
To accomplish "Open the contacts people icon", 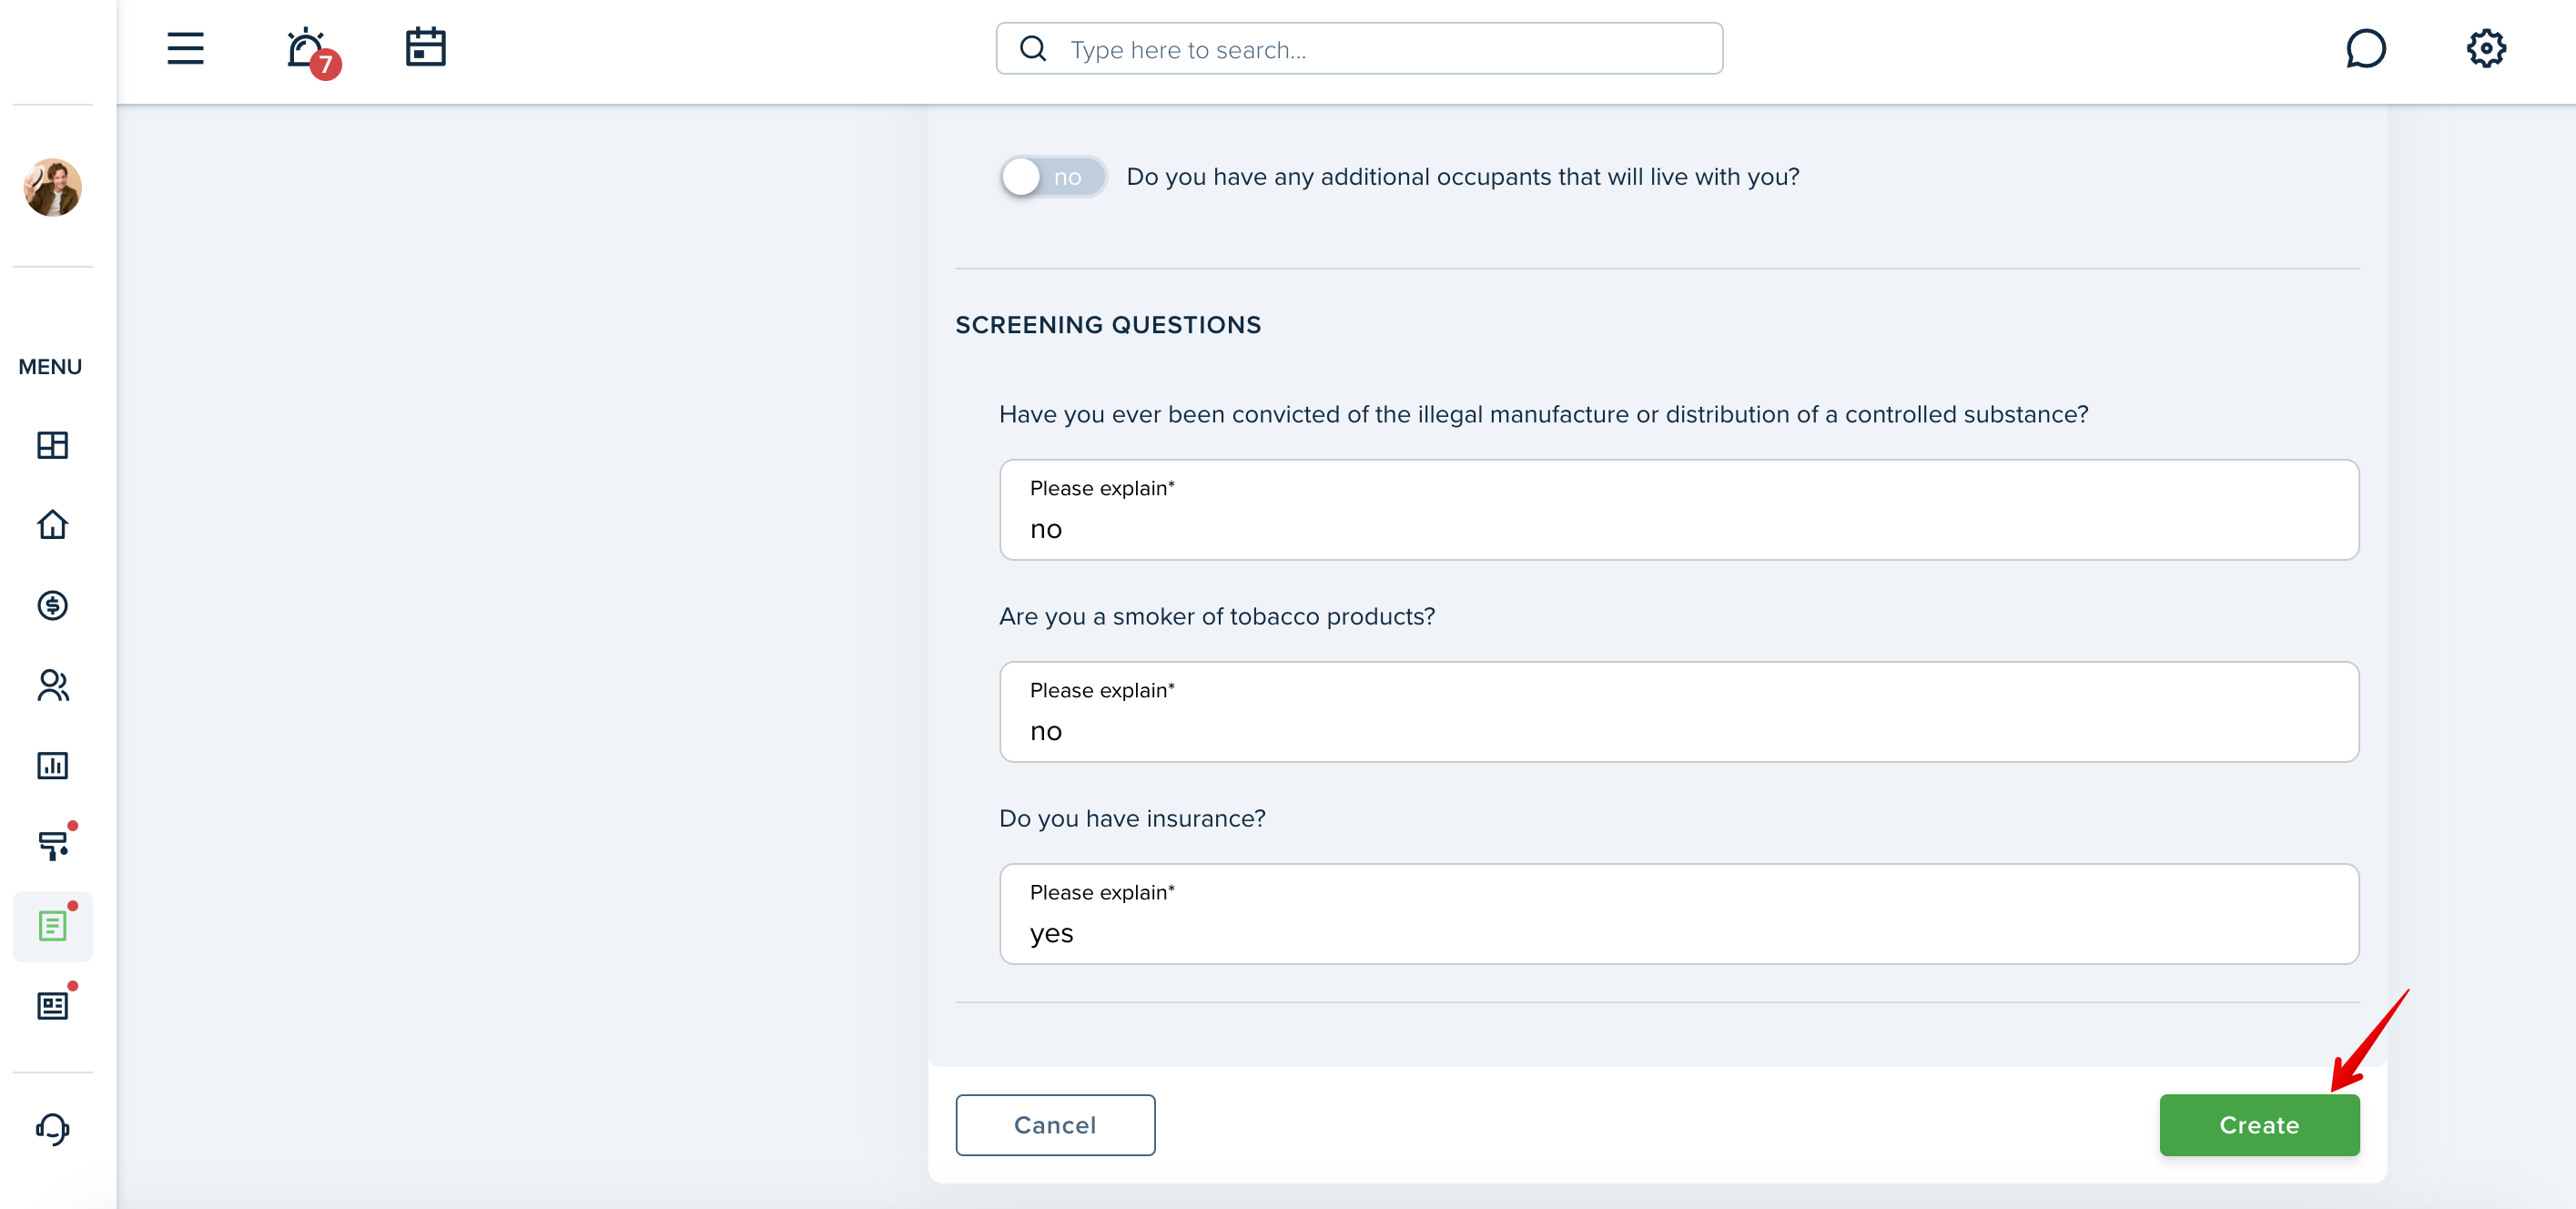I will pyautogui.click(x=52, y=685).
